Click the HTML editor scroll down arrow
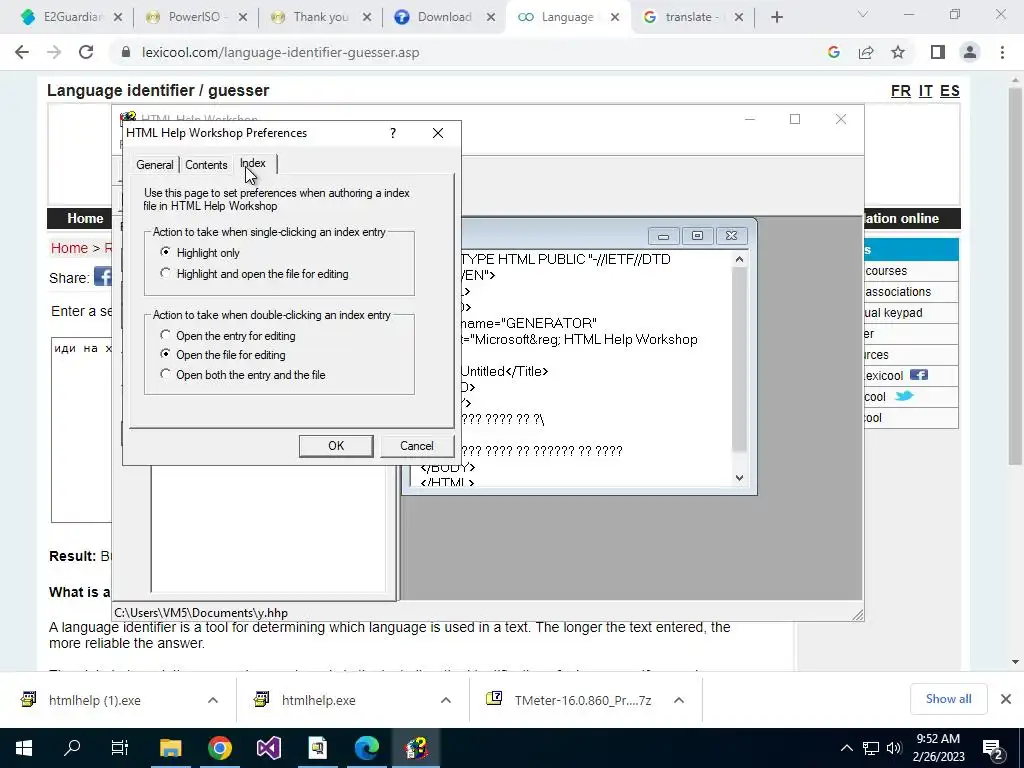 [739, 477]
